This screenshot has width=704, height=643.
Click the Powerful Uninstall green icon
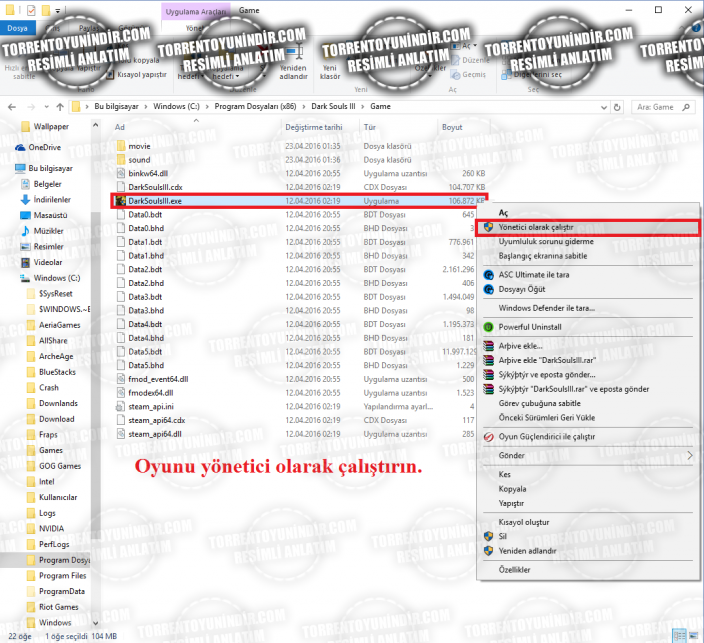coord(488,327)
